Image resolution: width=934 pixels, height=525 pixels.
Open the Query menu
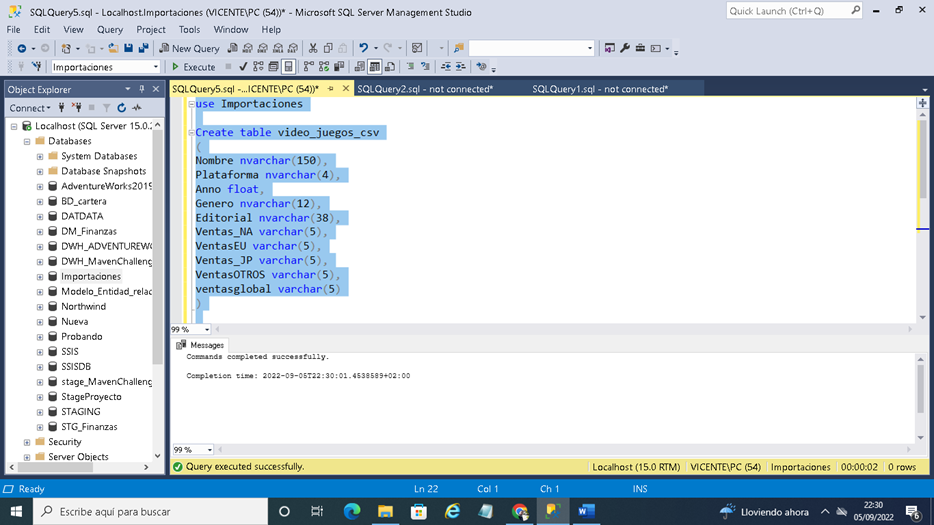(110, 30)
